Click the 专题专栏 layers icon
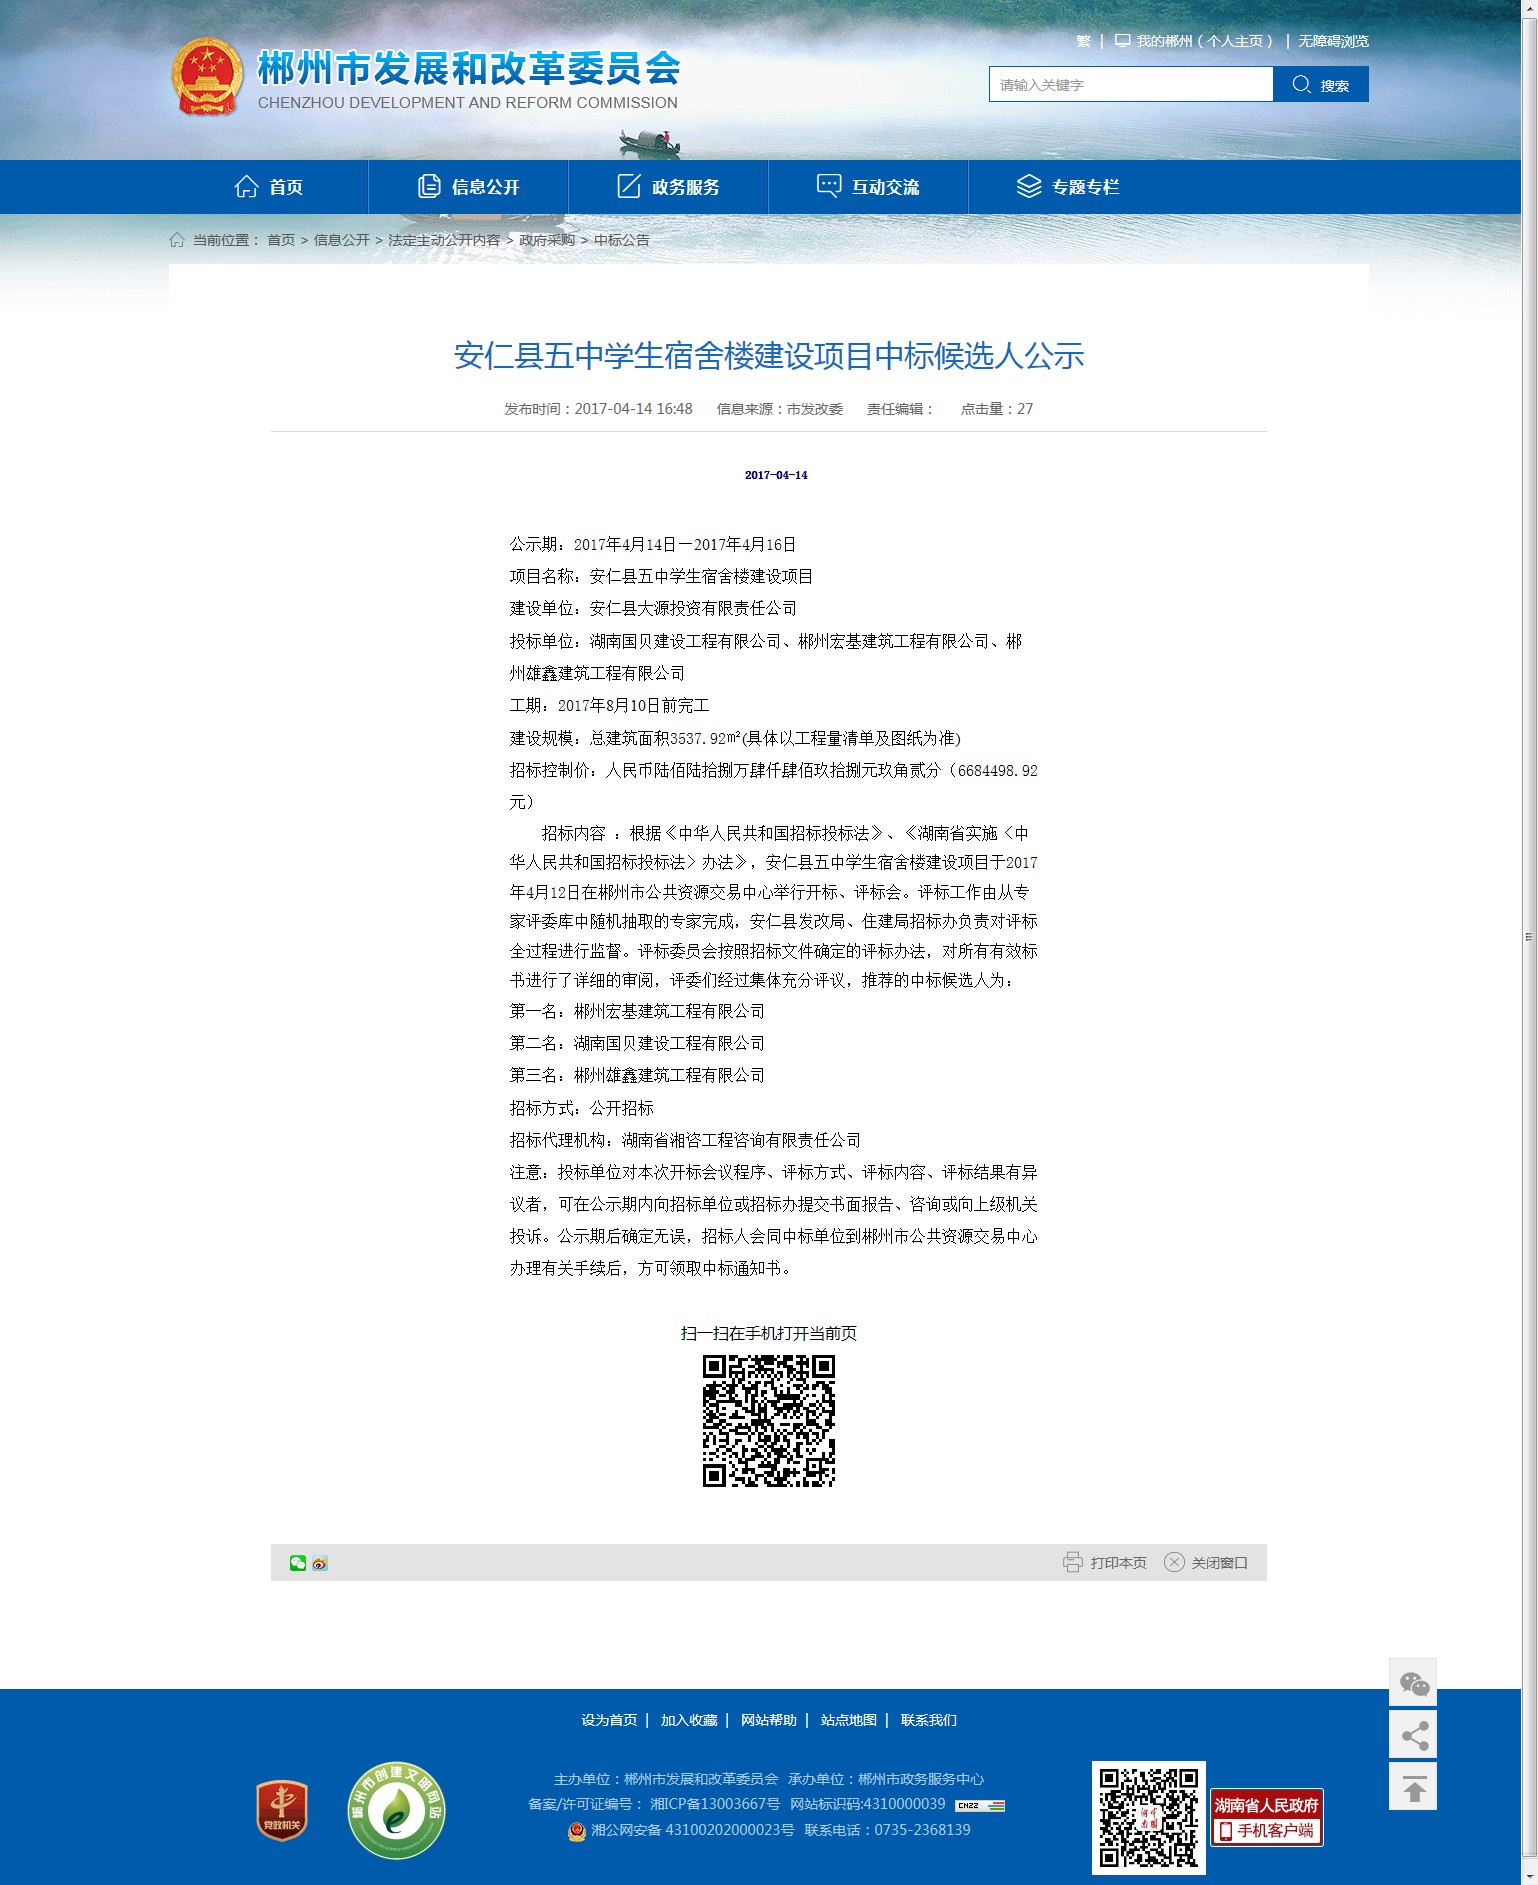 coord(1029,186)
